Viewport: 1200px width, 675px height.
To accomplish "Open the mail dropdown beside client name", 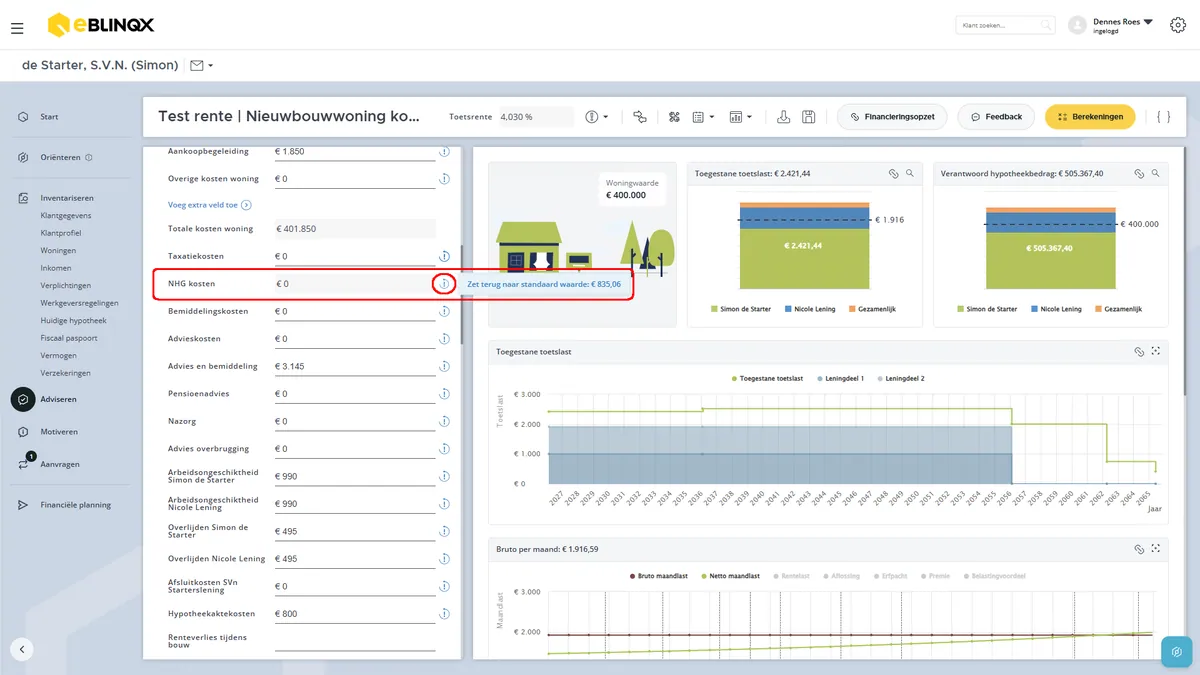I will point(201,66).
